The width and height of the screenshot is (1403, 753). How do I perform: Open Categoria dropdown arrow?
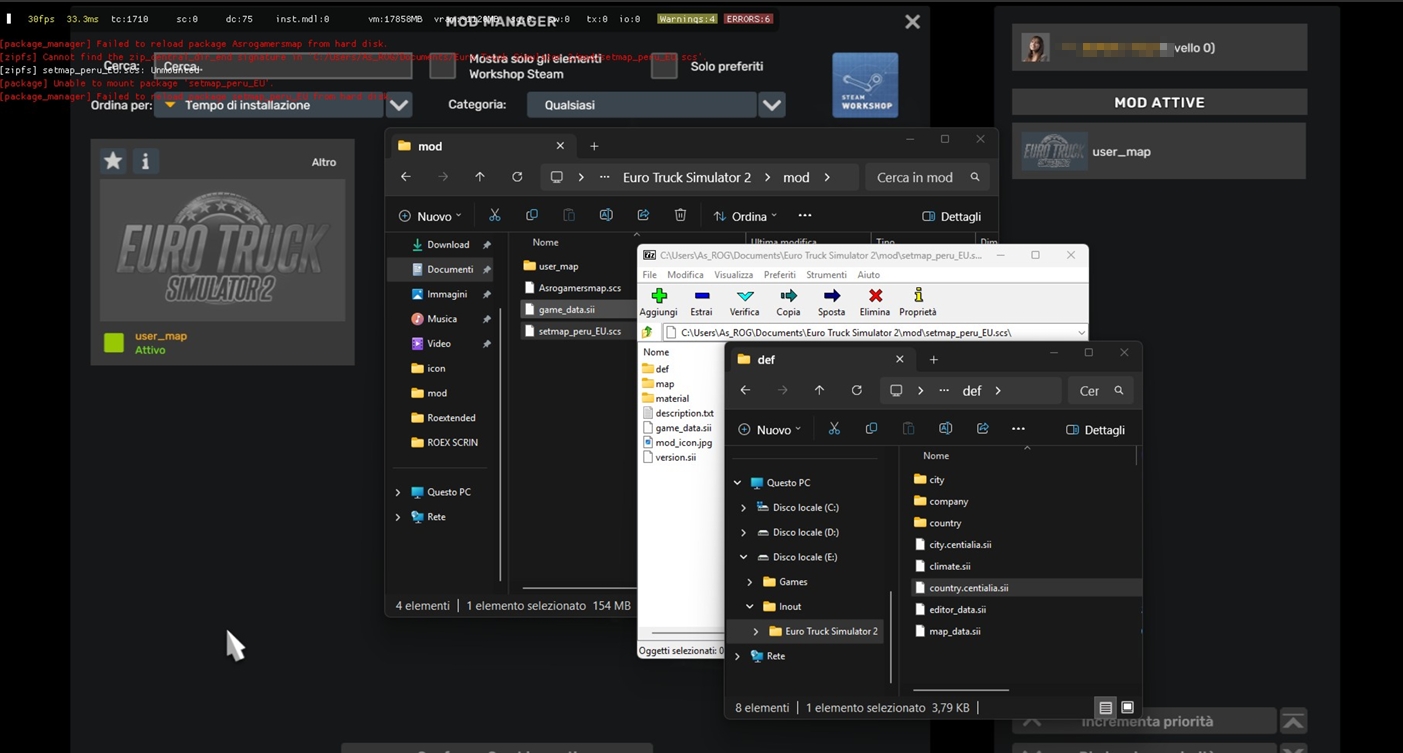click(772, 105)
